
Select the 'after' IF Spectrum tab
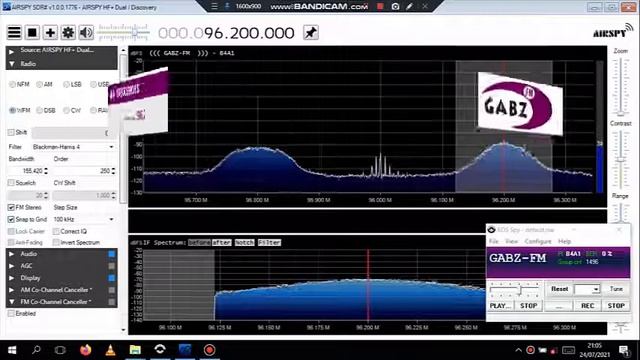point(222,242)
